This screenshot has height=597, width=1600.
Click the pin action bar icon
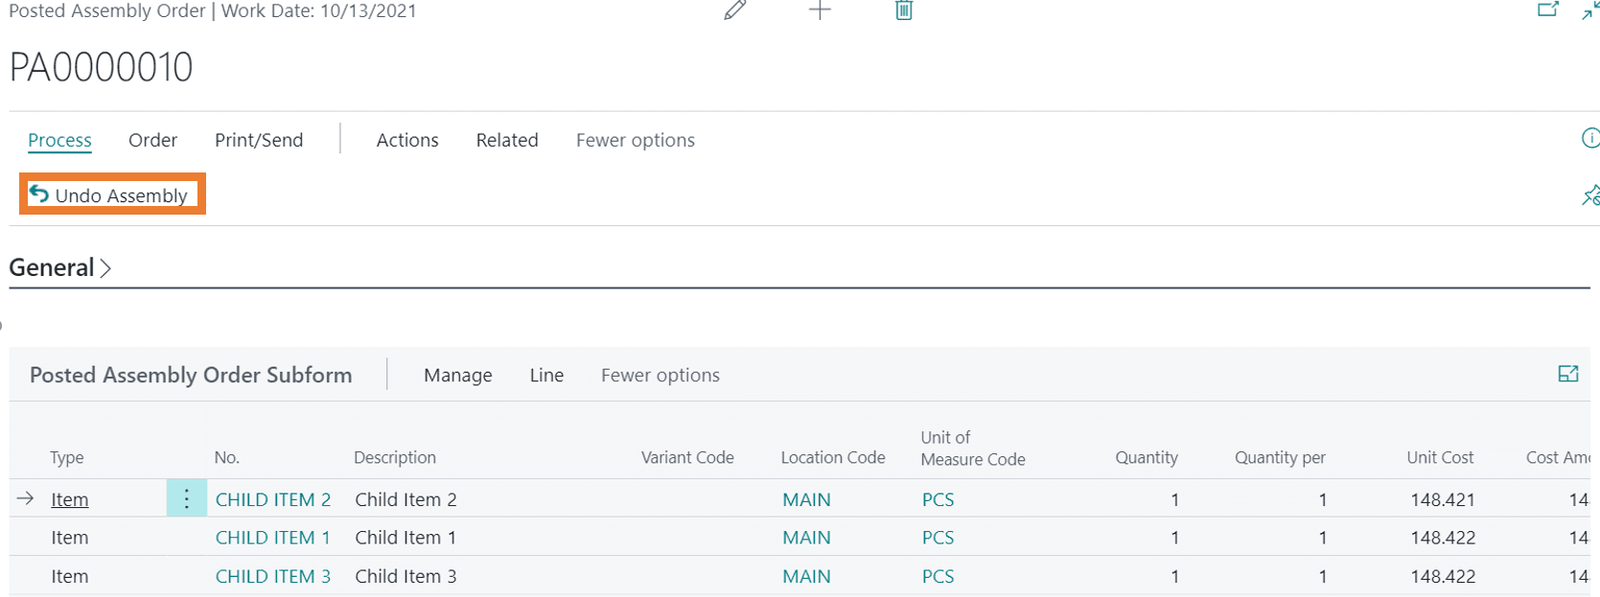click(x=1590, y=196)
